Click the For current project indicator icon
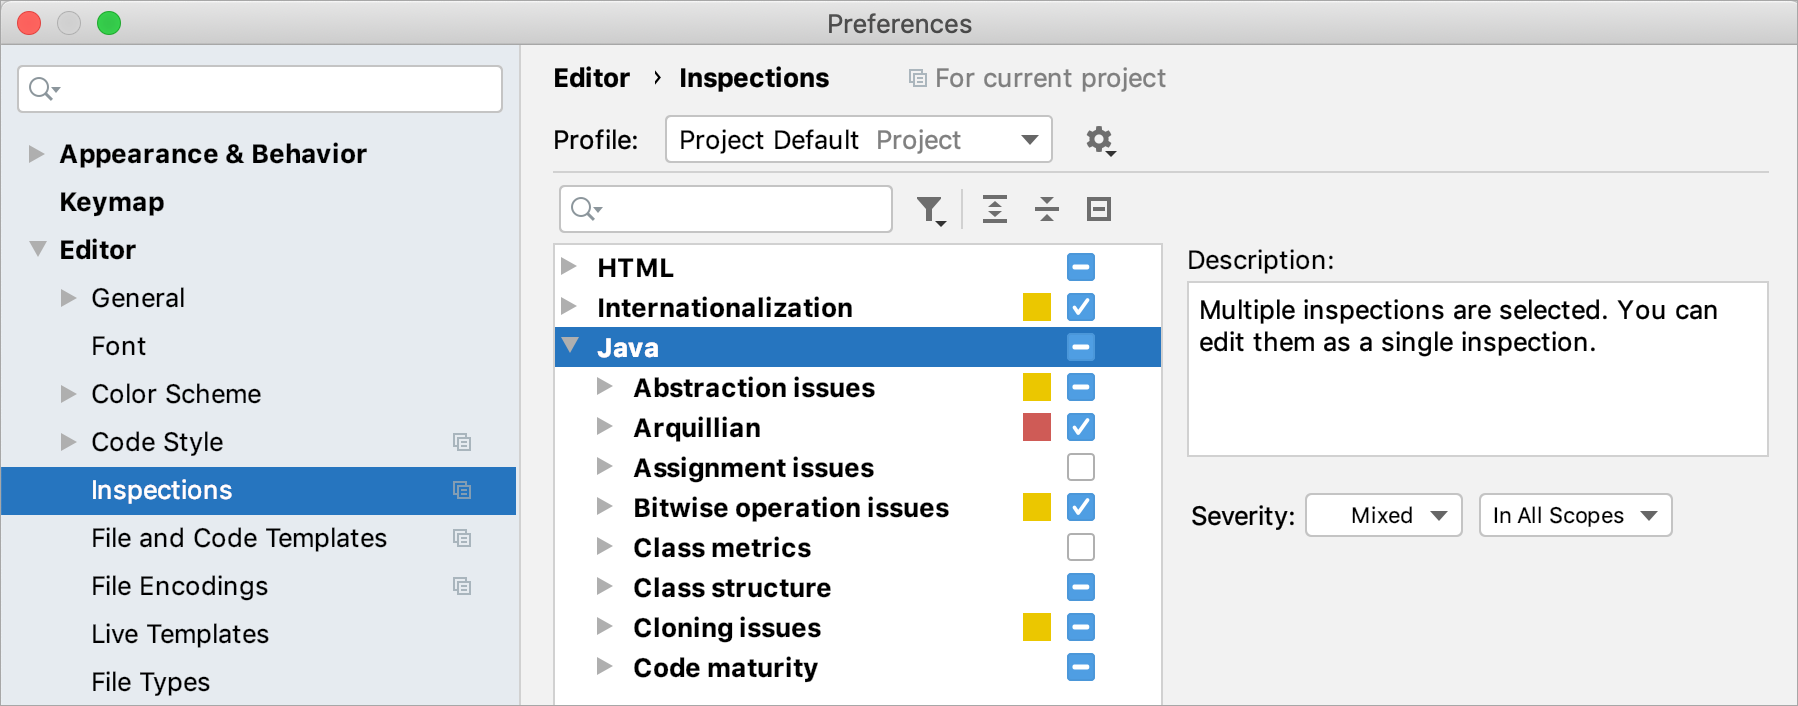 point(917,78)
